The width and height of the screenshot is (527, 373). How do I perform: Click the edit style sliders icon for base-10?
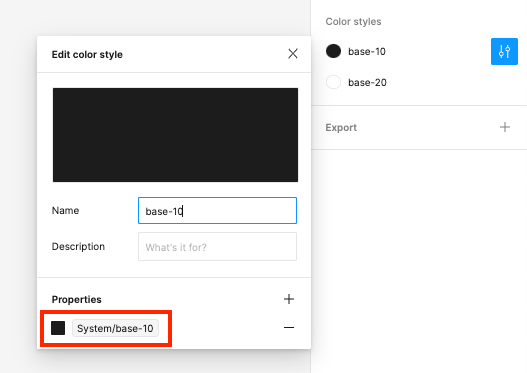click(504, 51)
